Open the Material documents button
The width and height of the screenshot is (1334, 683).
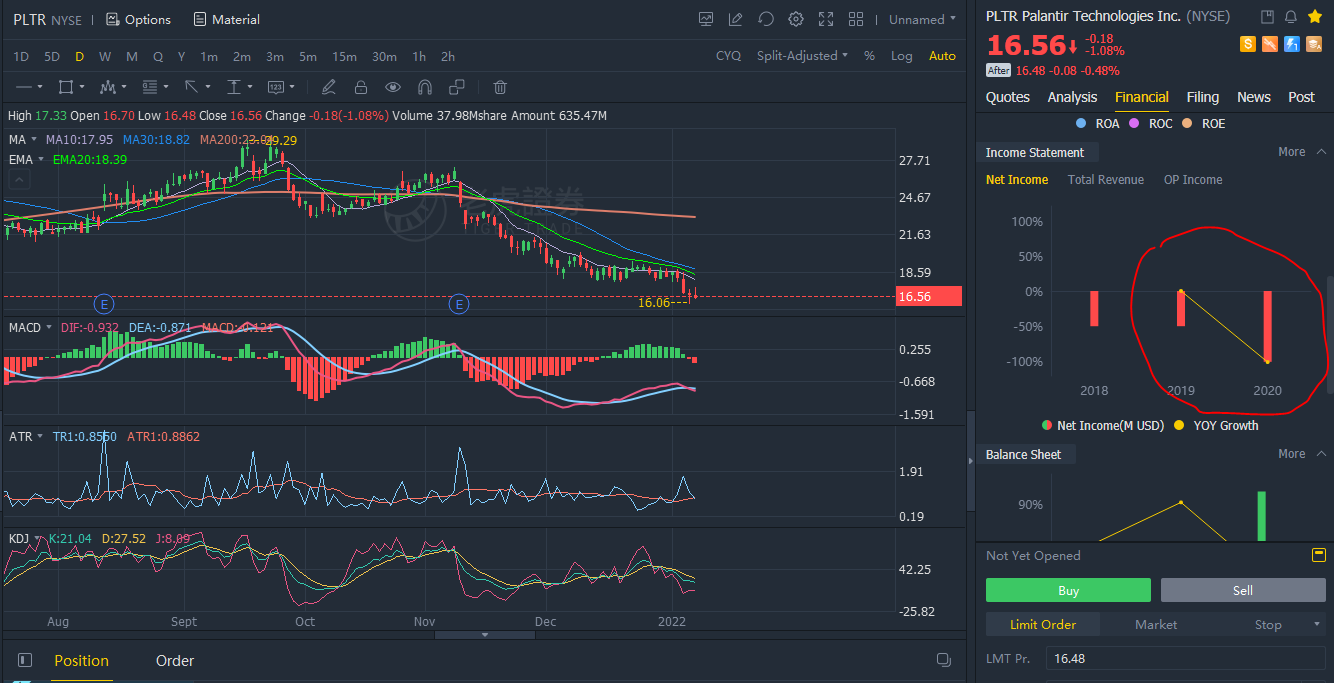pos(226,19)
